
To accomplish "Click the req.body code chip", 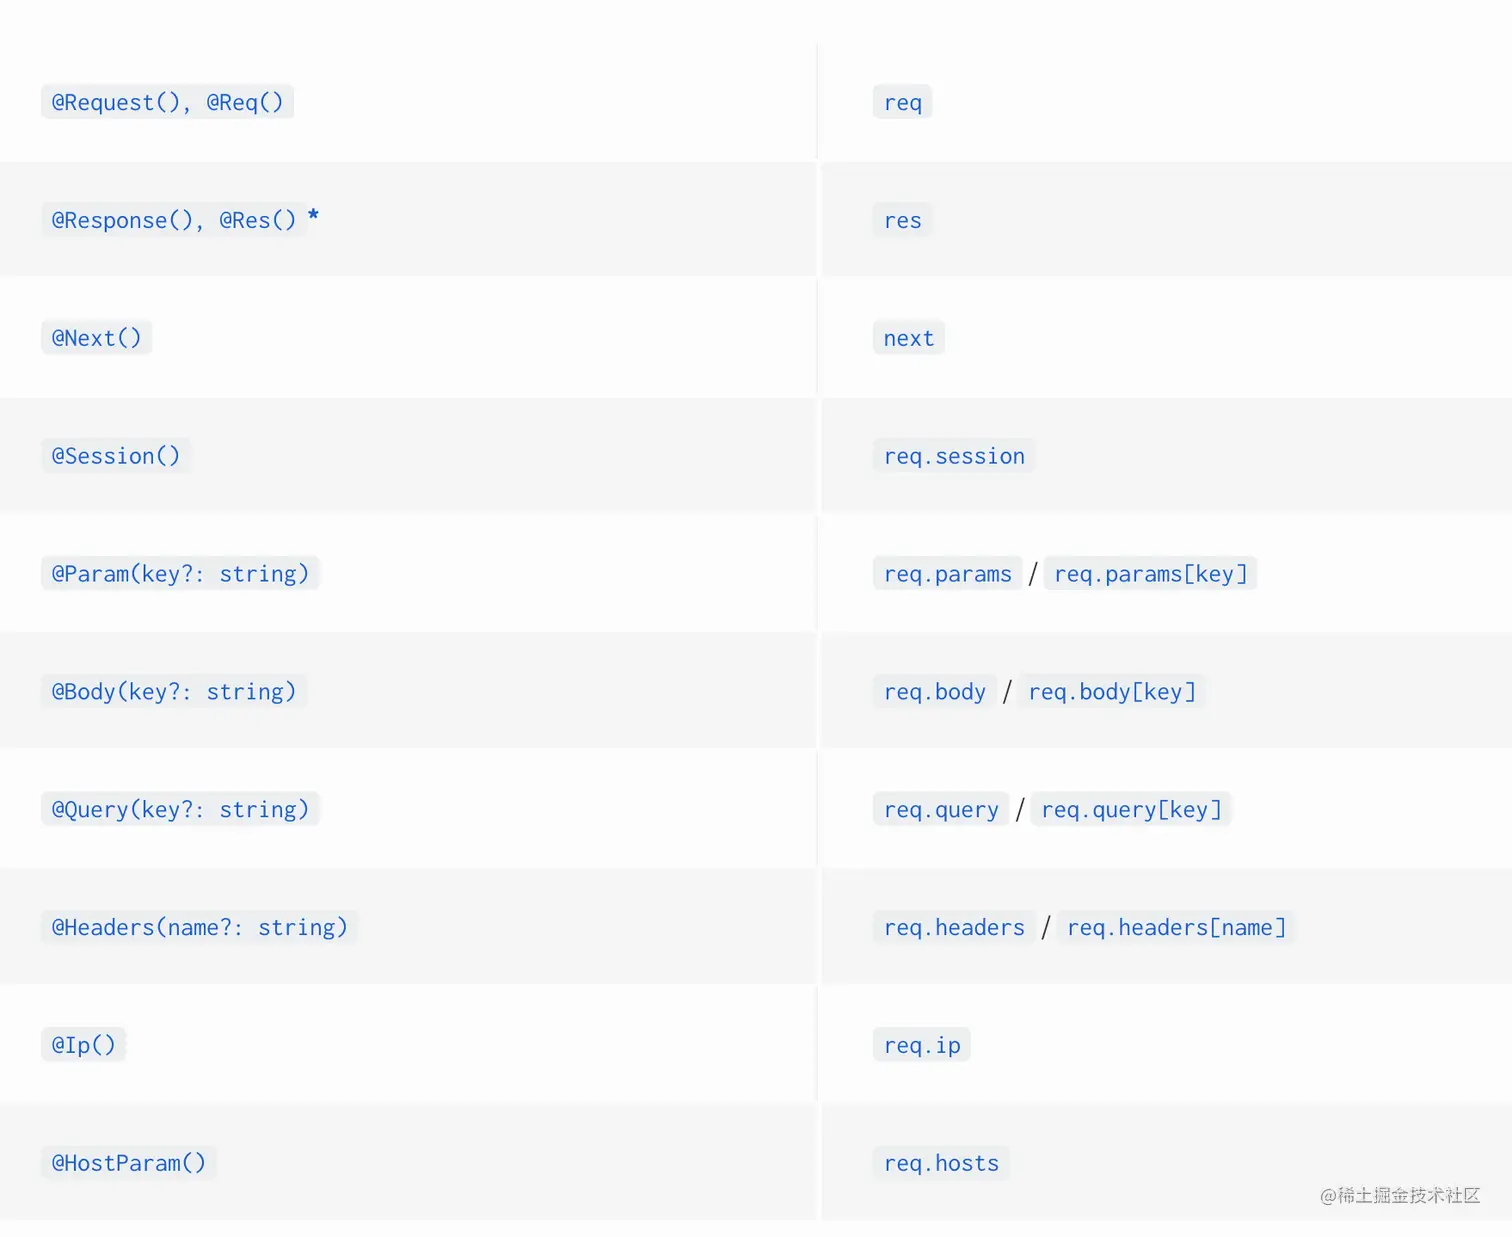I will click(934, 692).
